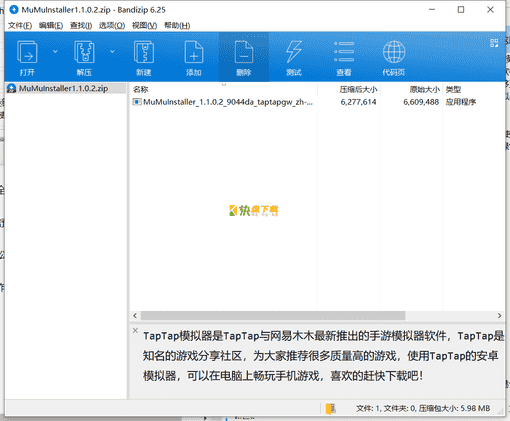Open the 视图(V) menu
Screen dimensions: 510x421
click(x=144, y=26)
